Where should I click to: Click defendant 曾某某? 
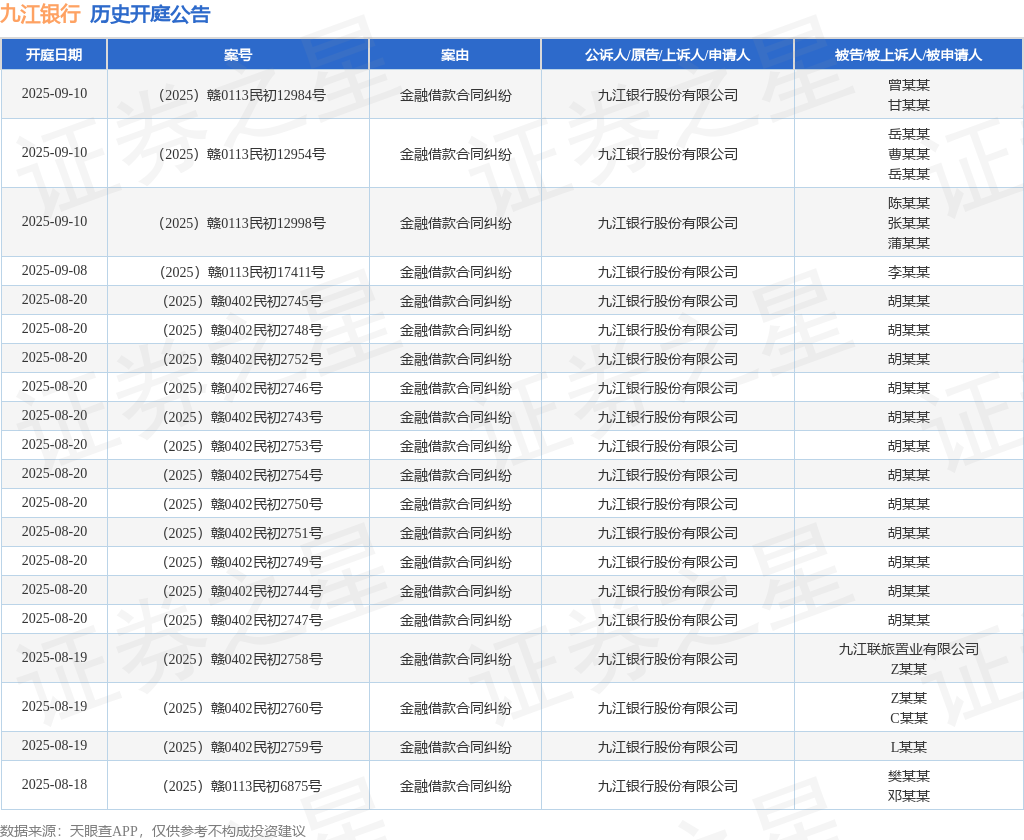[908, 85]
